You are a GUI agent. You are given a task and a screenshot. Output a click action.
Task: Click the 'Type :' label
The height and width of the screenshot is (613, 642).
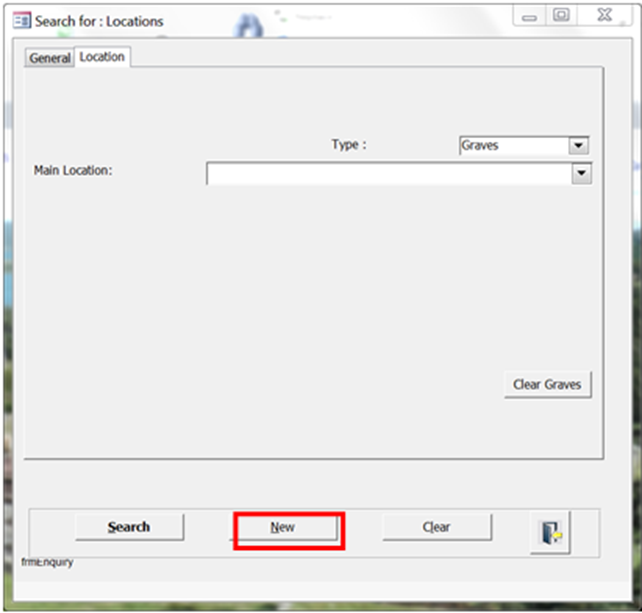349,145
